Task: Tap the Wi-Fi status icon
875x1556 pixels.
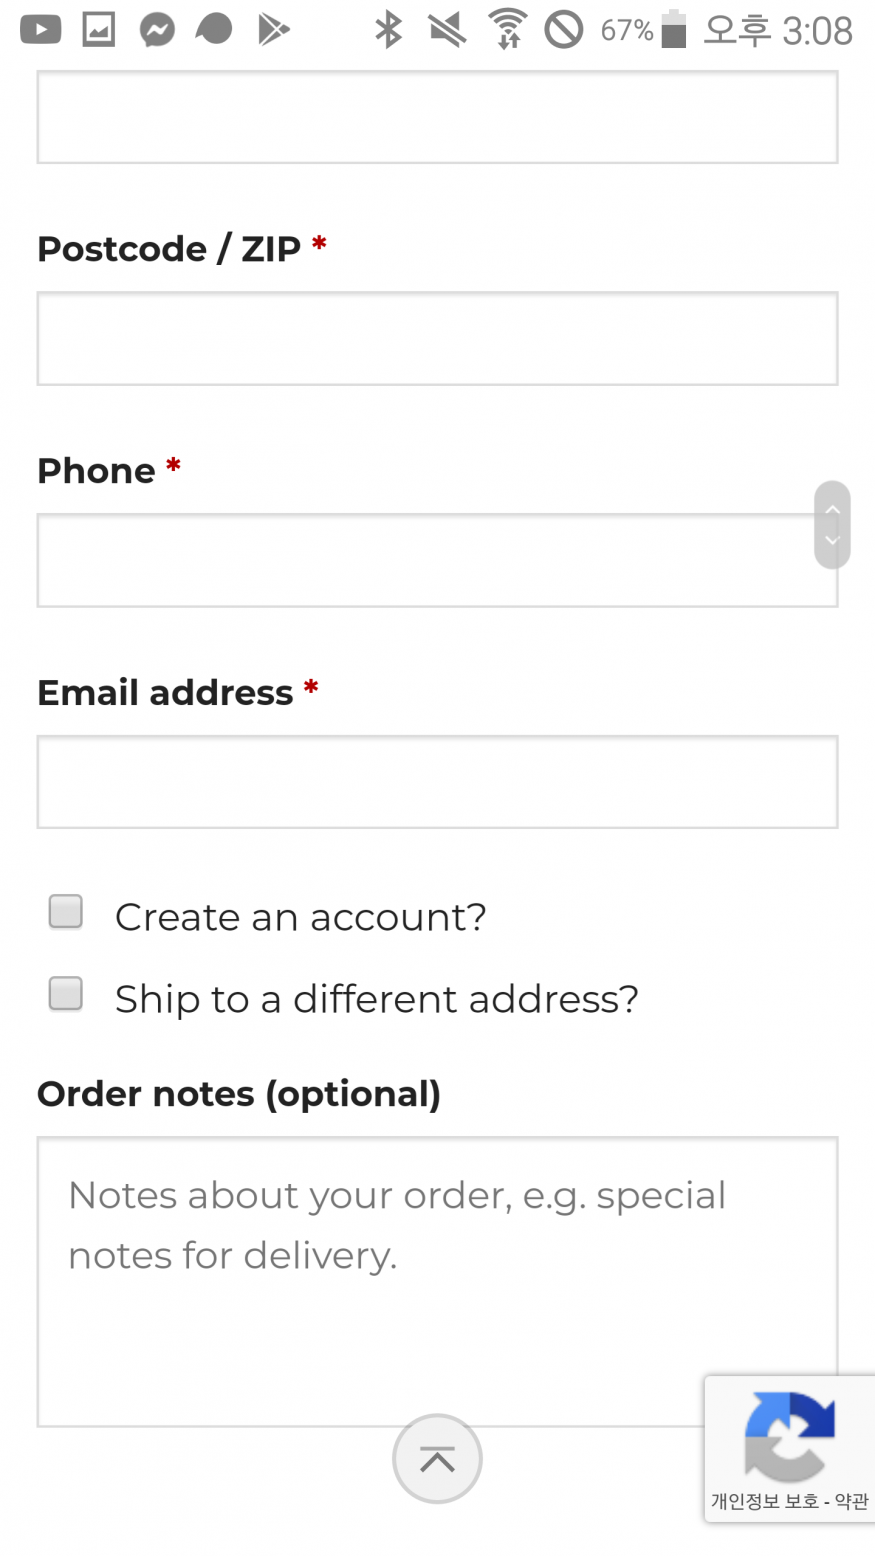Action: [x=507, y=29]
